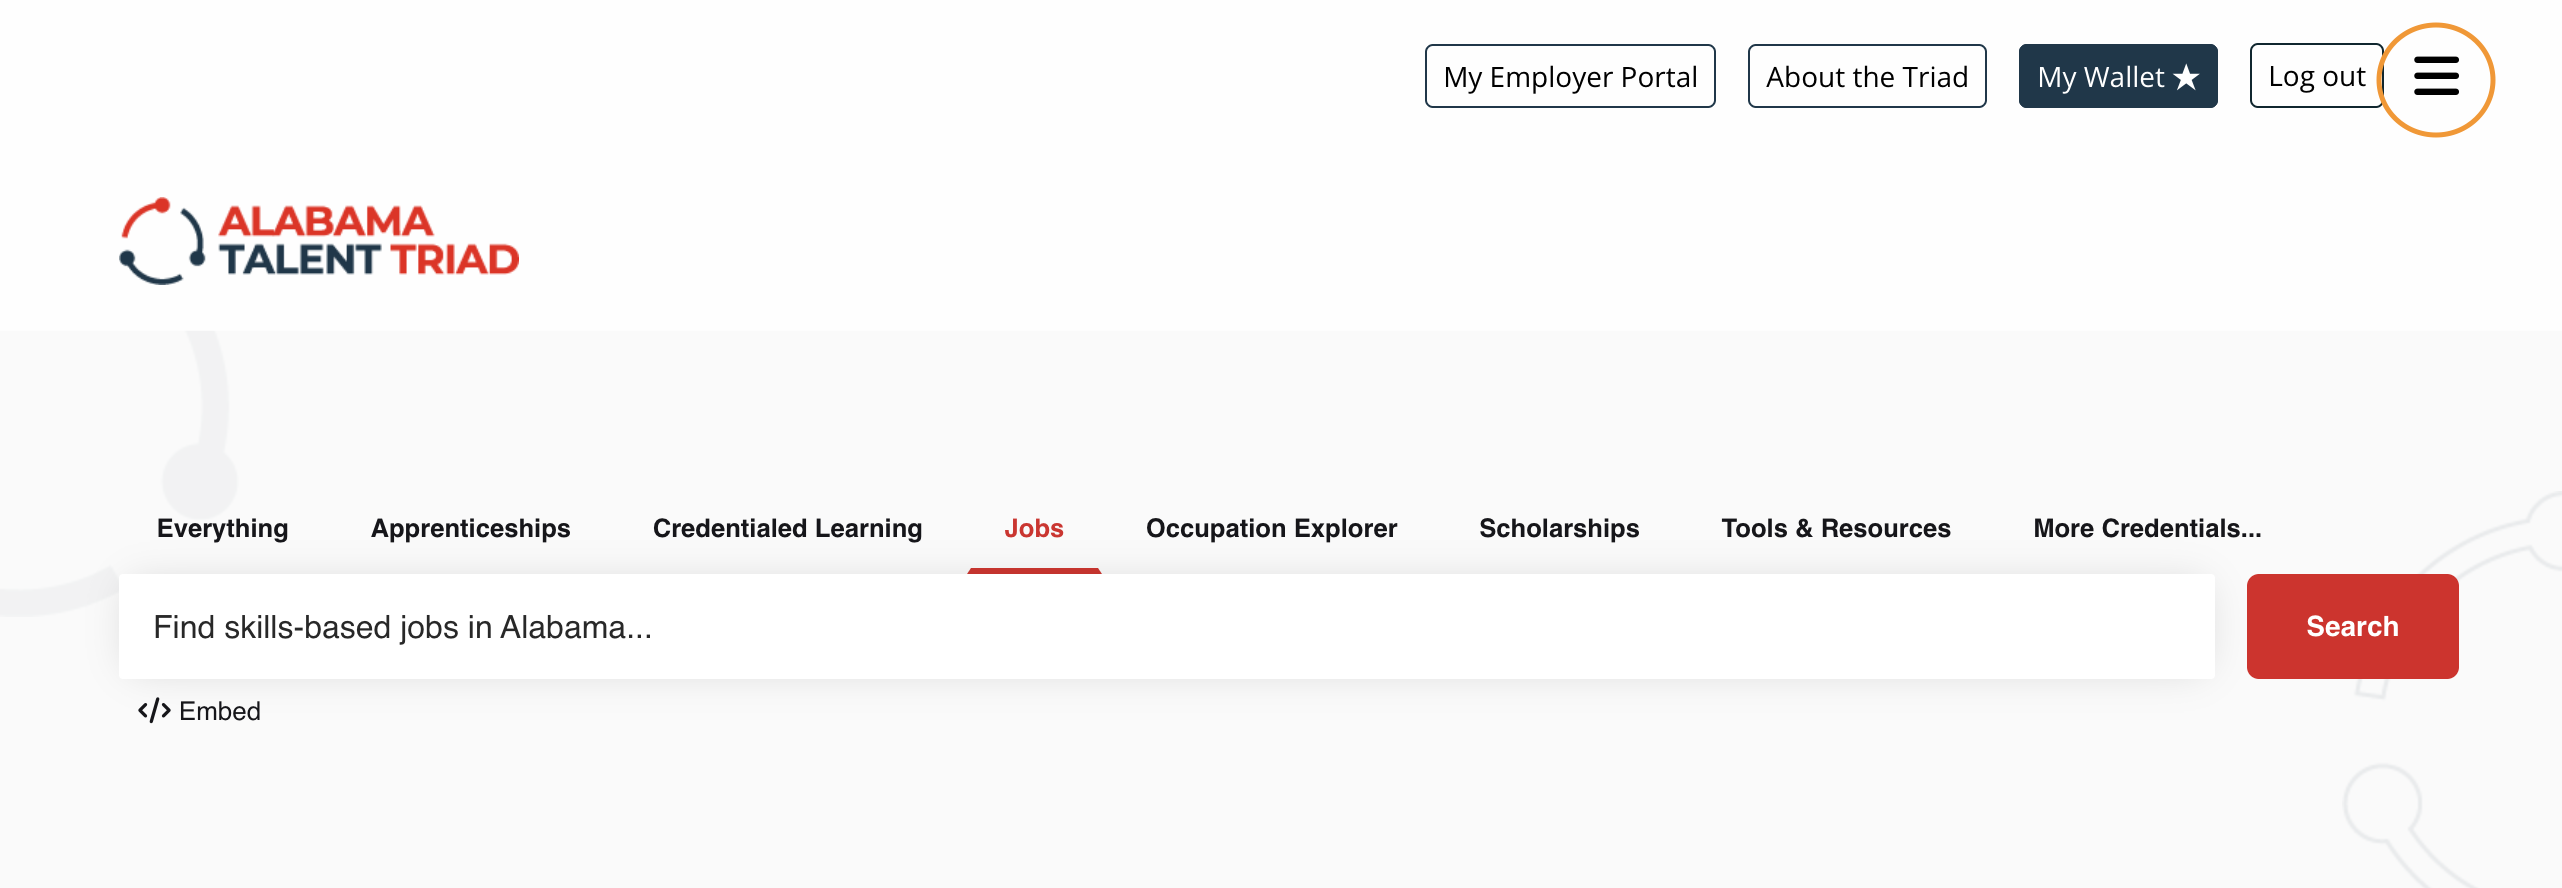Screen dimensions: 2562x888
Task: Switch to the Scholarships tab
Action: [1559, 528]
